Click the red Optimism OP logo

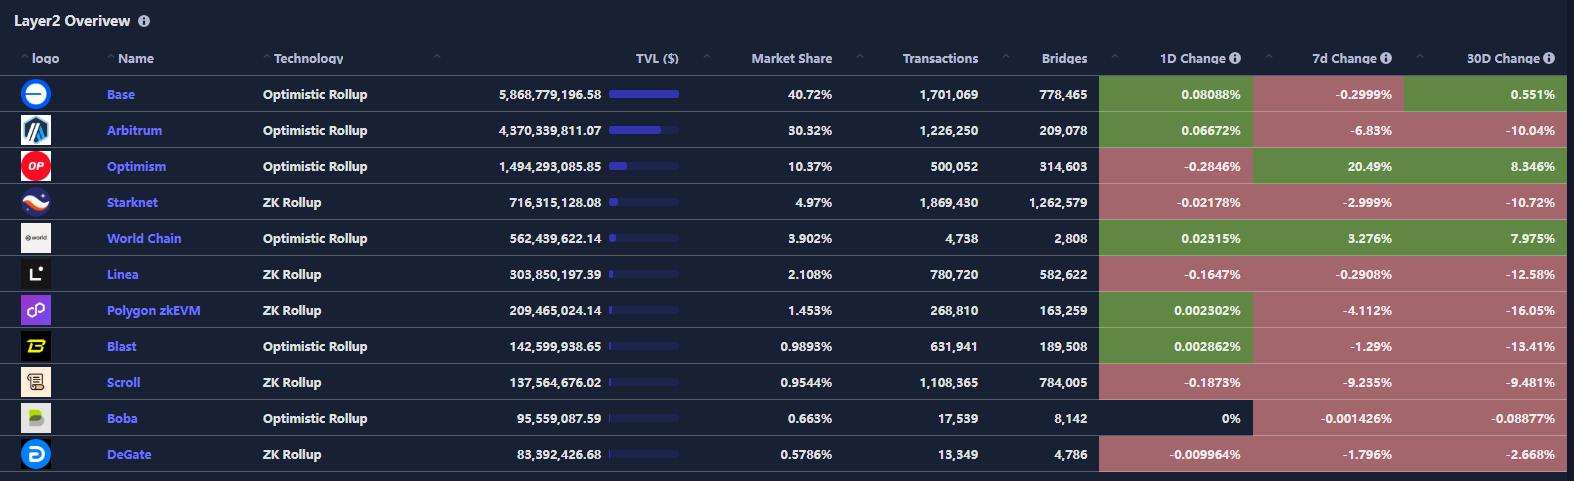pyautogui.click(x=36, y=166)
